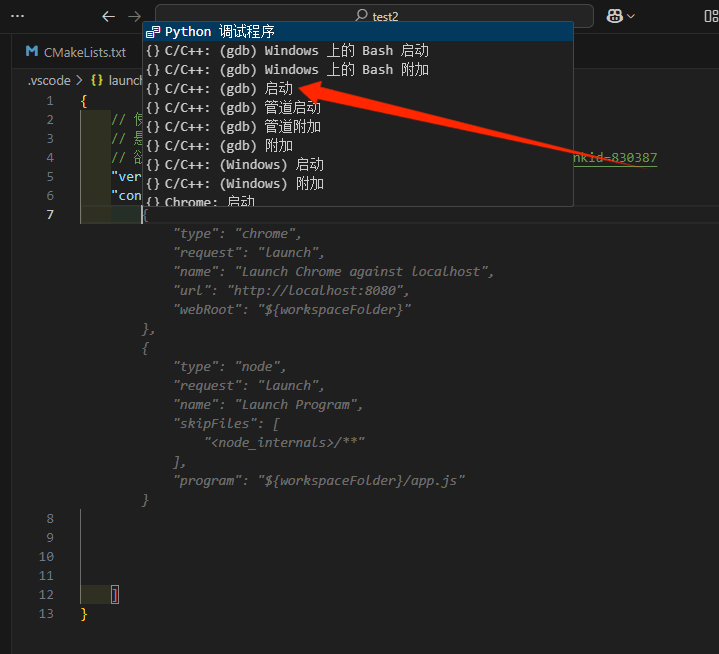Switch to the CMakeLists.txt tab
This screenshot has width=719, height=654.
pos(84,52)
